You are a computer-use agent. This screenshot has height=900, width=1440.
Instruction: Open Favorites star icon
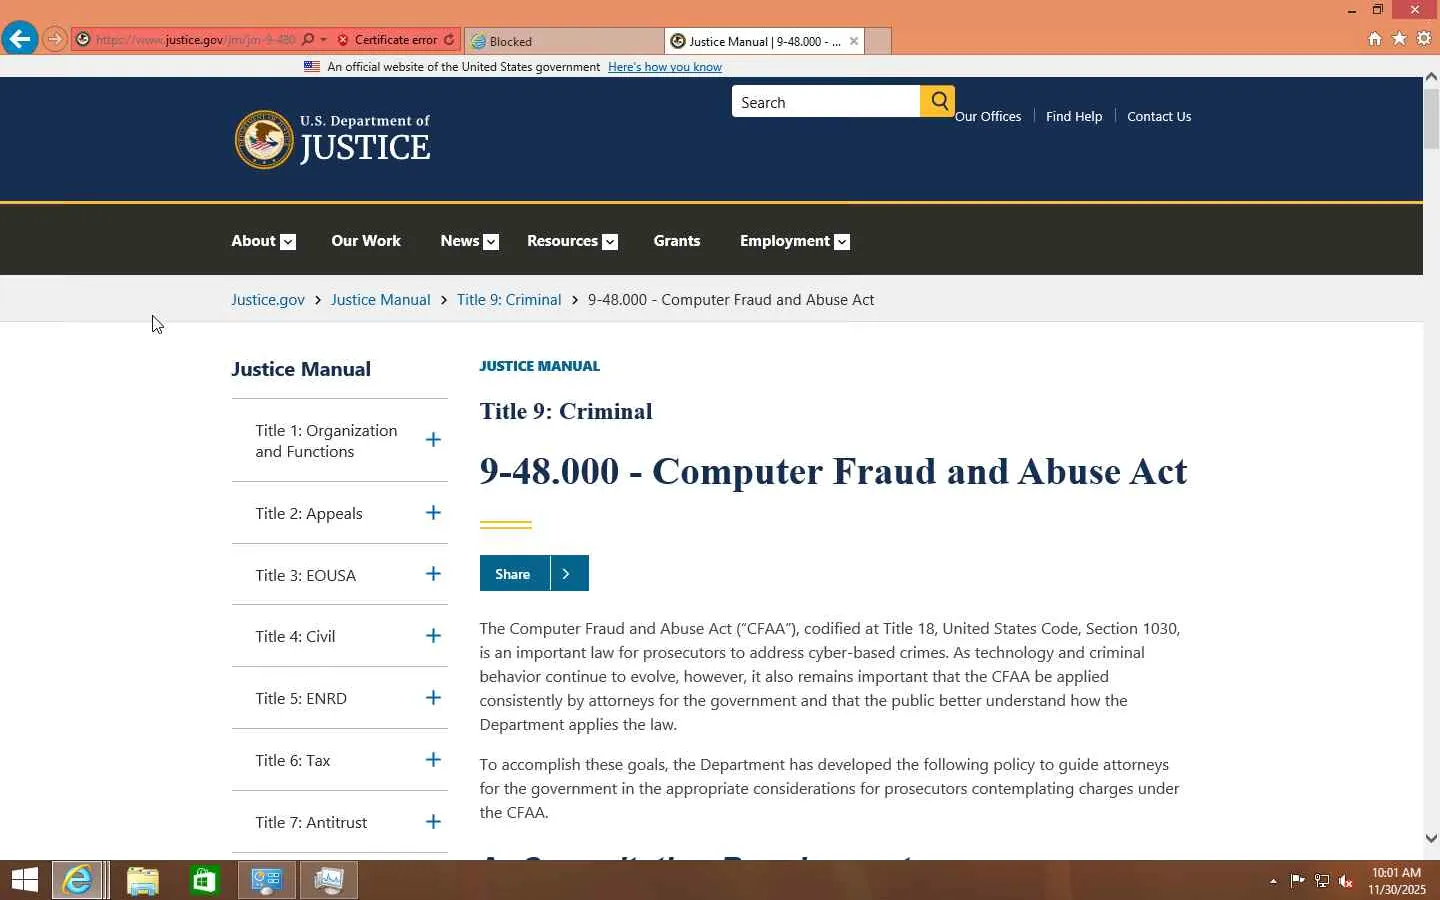1399,39
